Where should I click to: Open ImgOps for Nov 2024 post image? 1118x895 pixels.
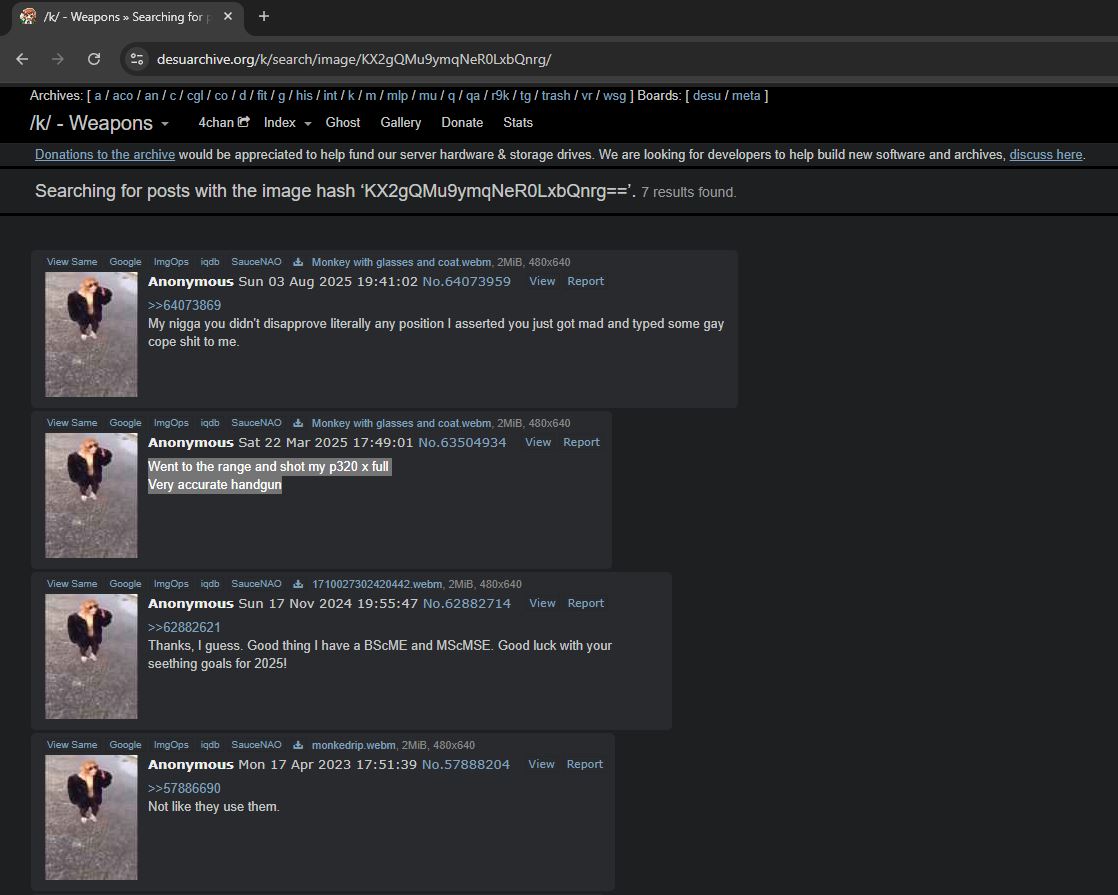171,583
